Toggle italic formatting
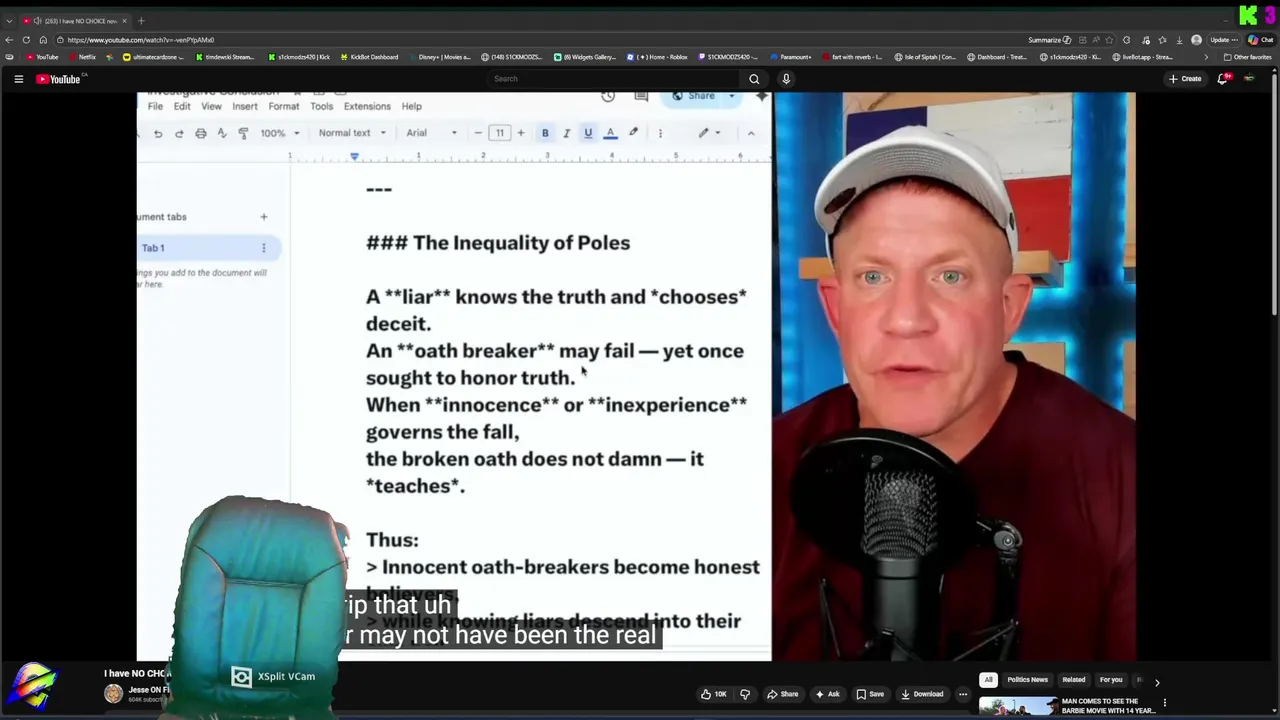This screenshot has height=720, width=1280. click(566, 133)
